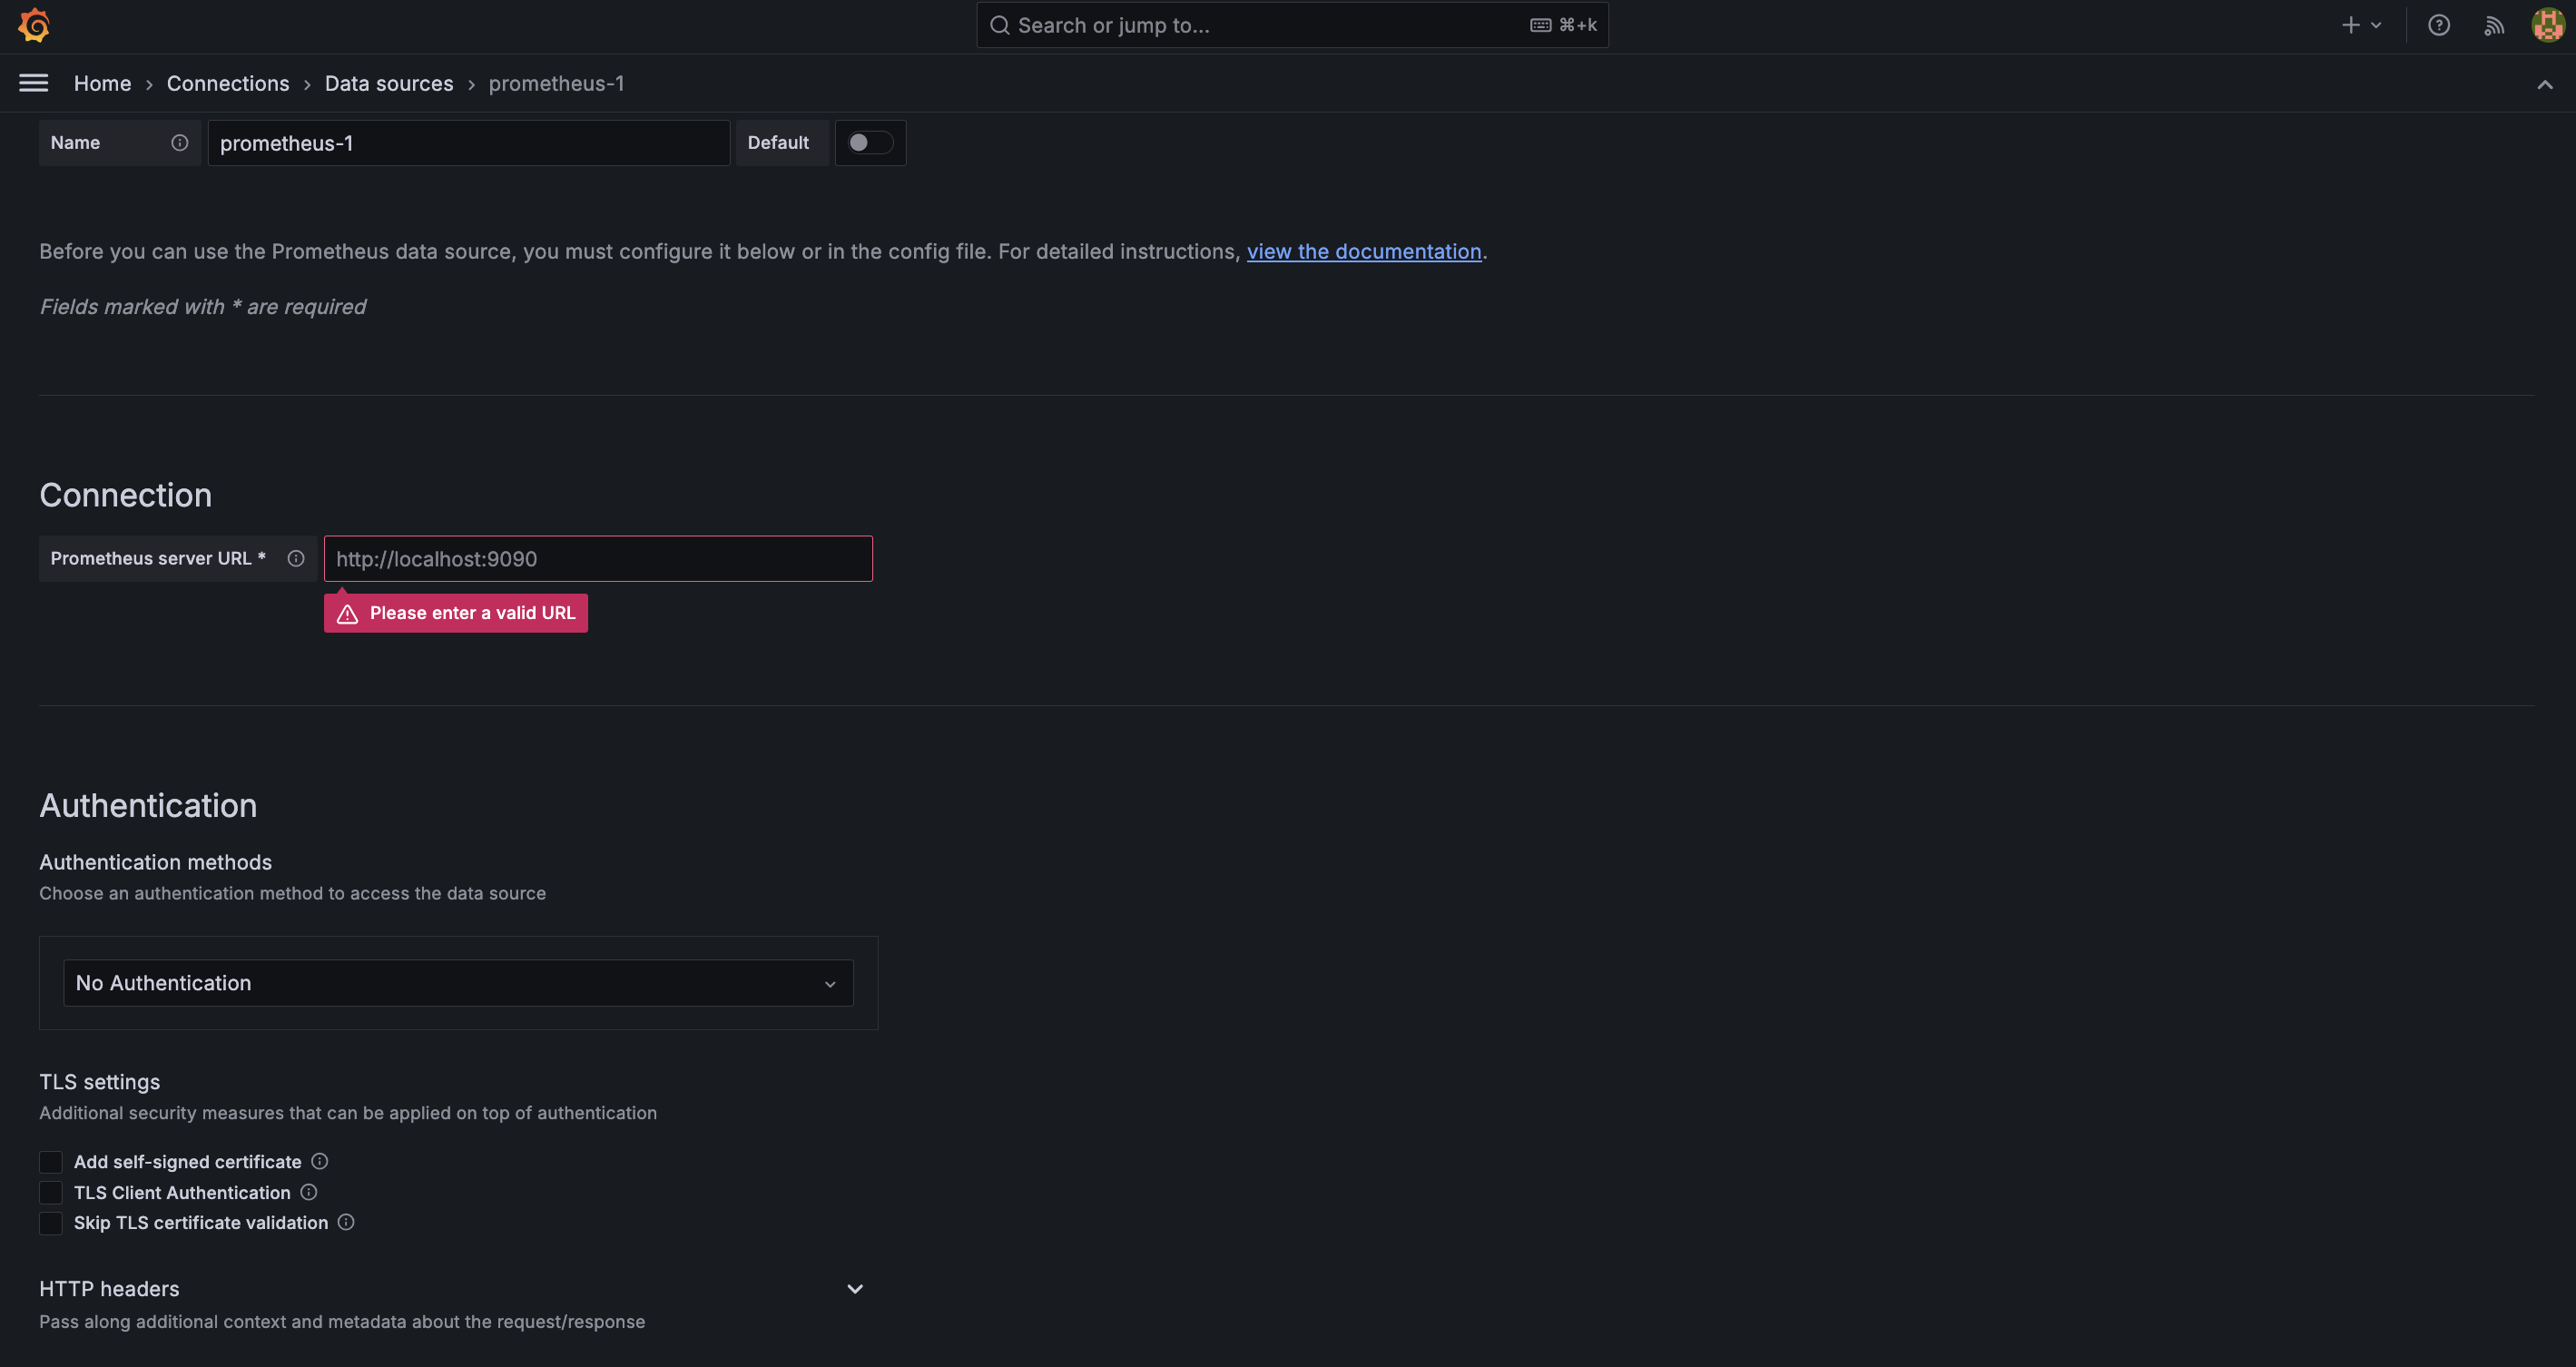Click the search magnifier icon
The image size is (2576, 1367).
pos(999,25)
